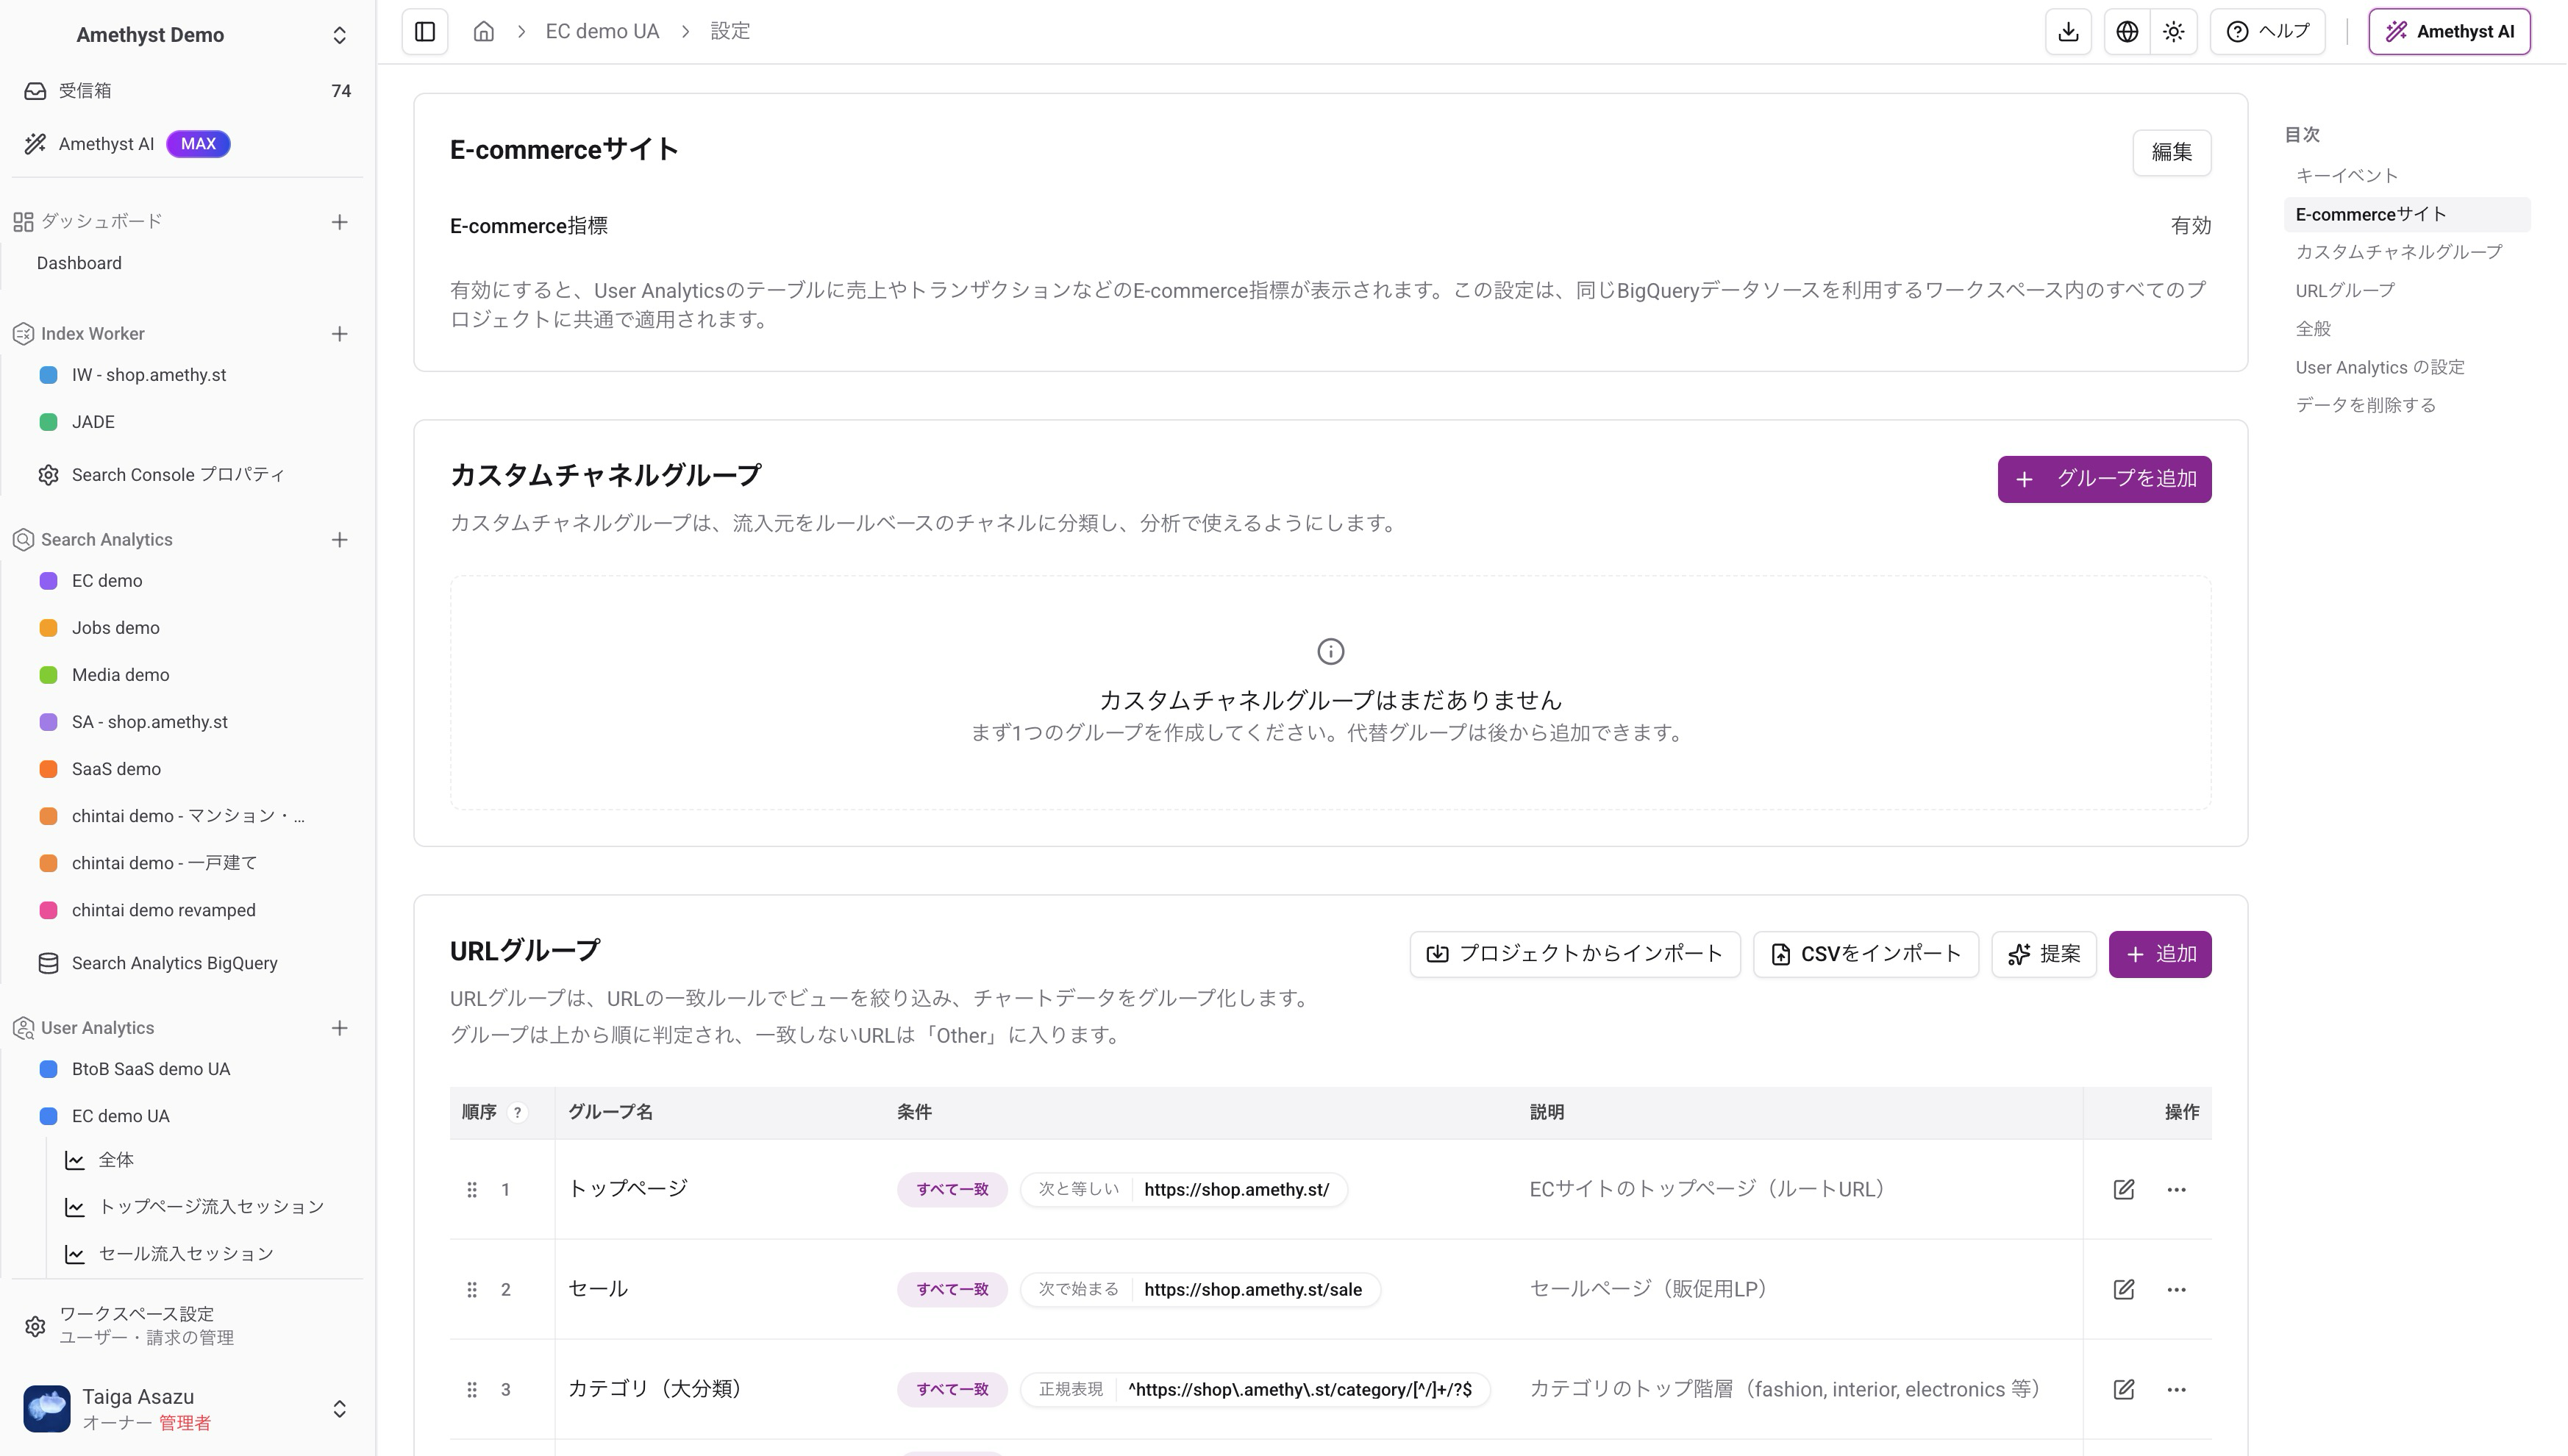The height and width of the screenshot is (1456, 2568).
Task: Open the ヘルプ help button
Action: (2267, 32)
